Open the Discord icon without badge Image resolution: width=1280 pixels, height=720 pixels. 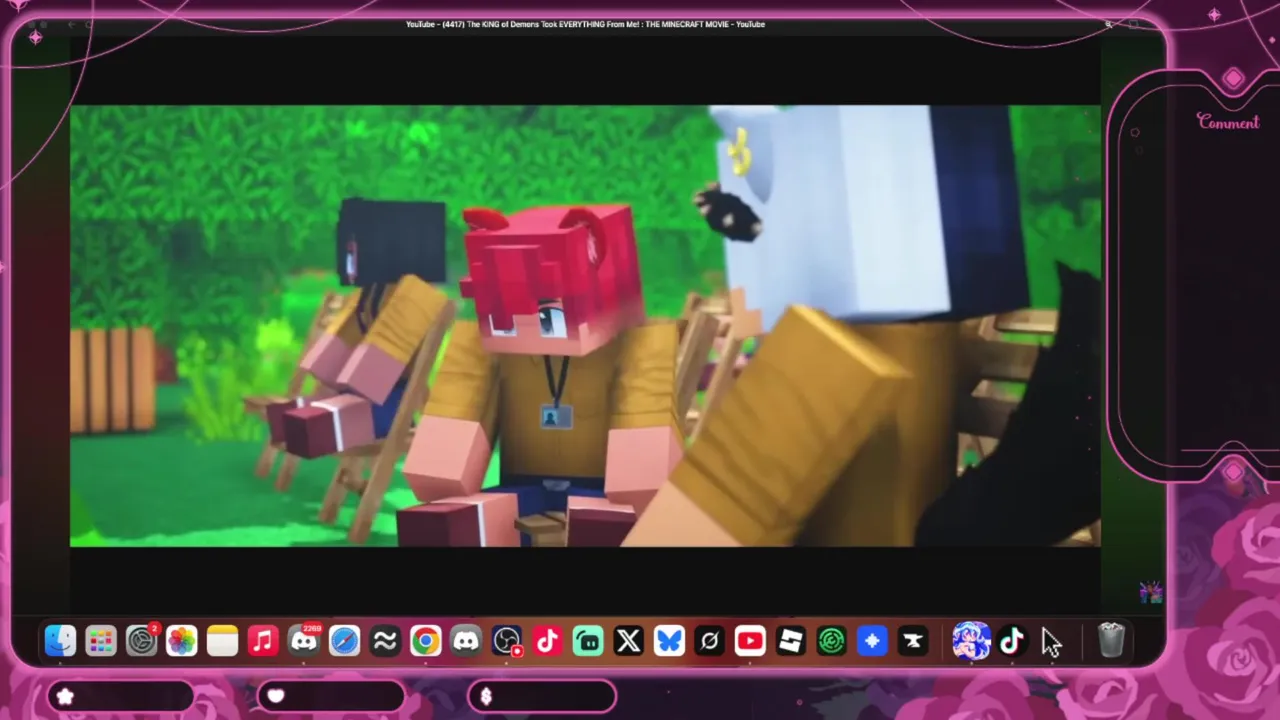point(466,641)
